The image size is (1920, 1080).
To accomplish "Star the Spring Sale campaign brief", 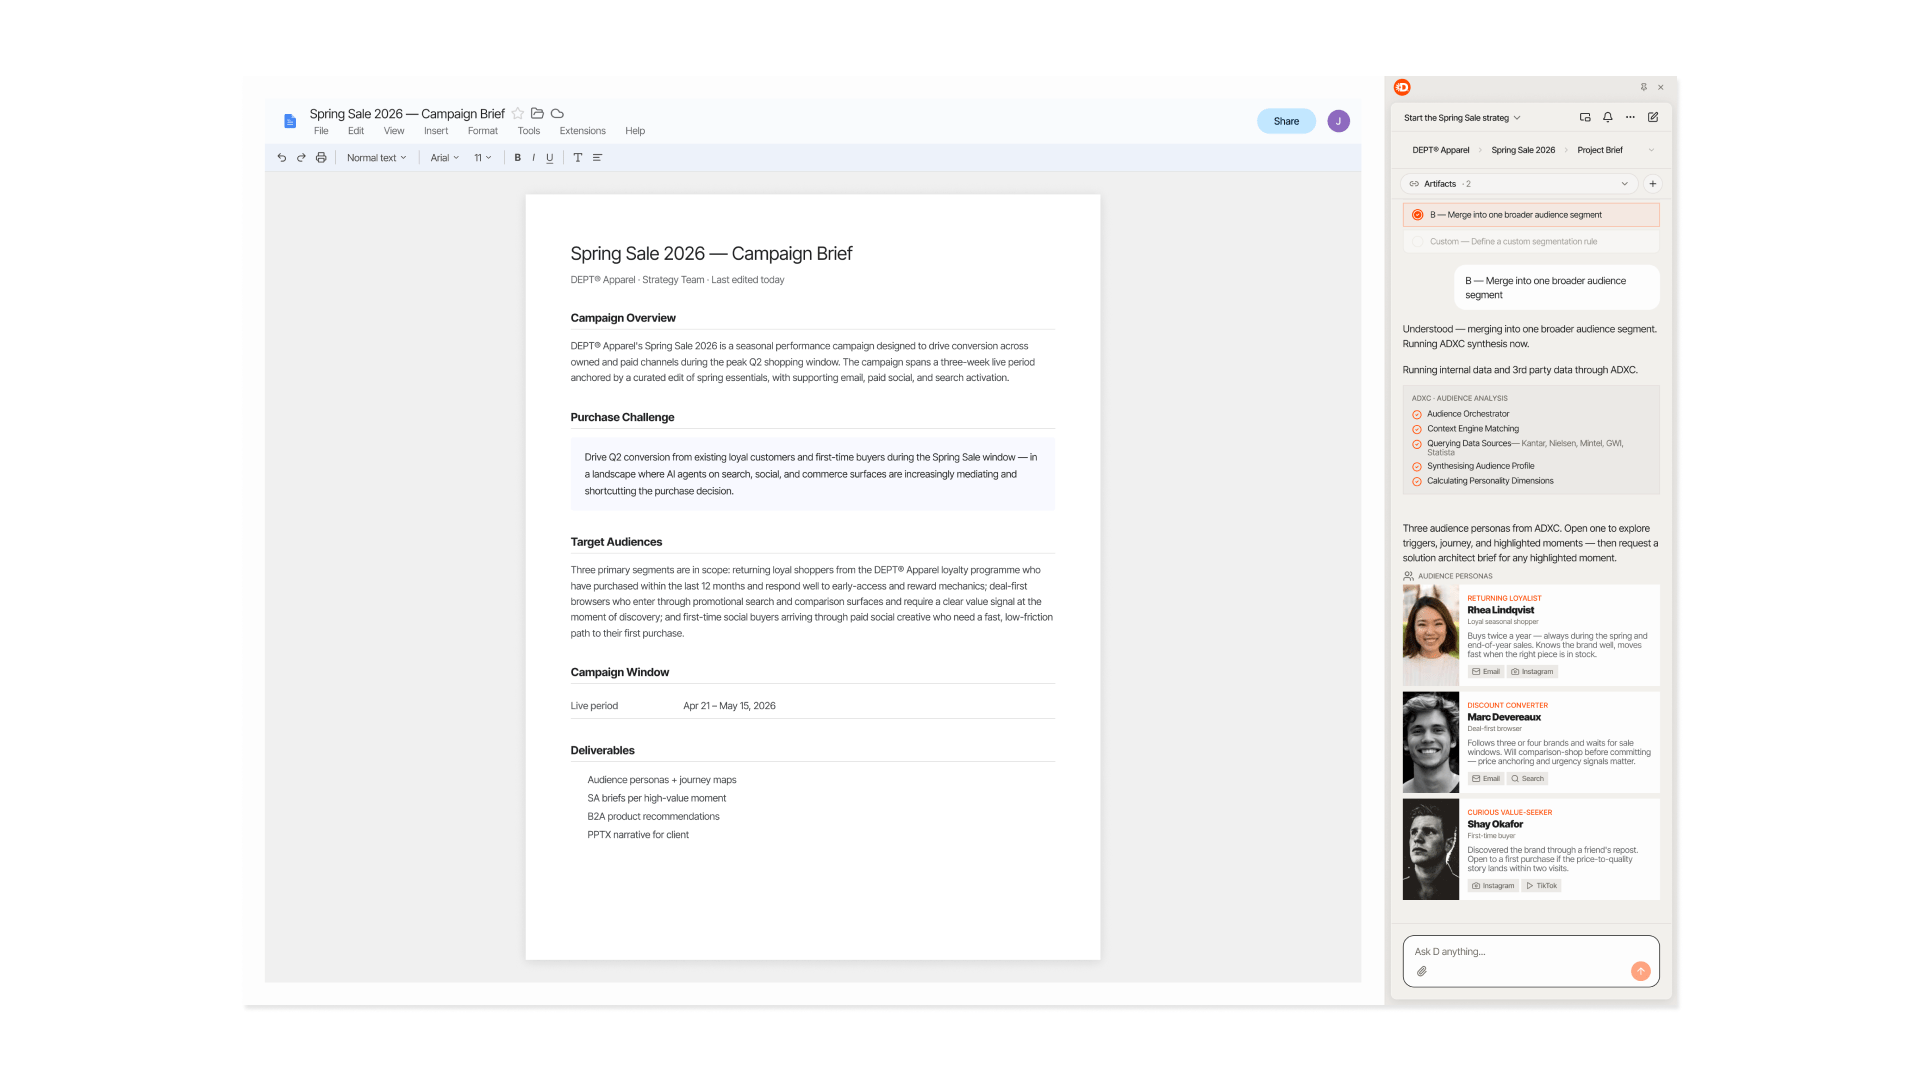I will point(518,114).
